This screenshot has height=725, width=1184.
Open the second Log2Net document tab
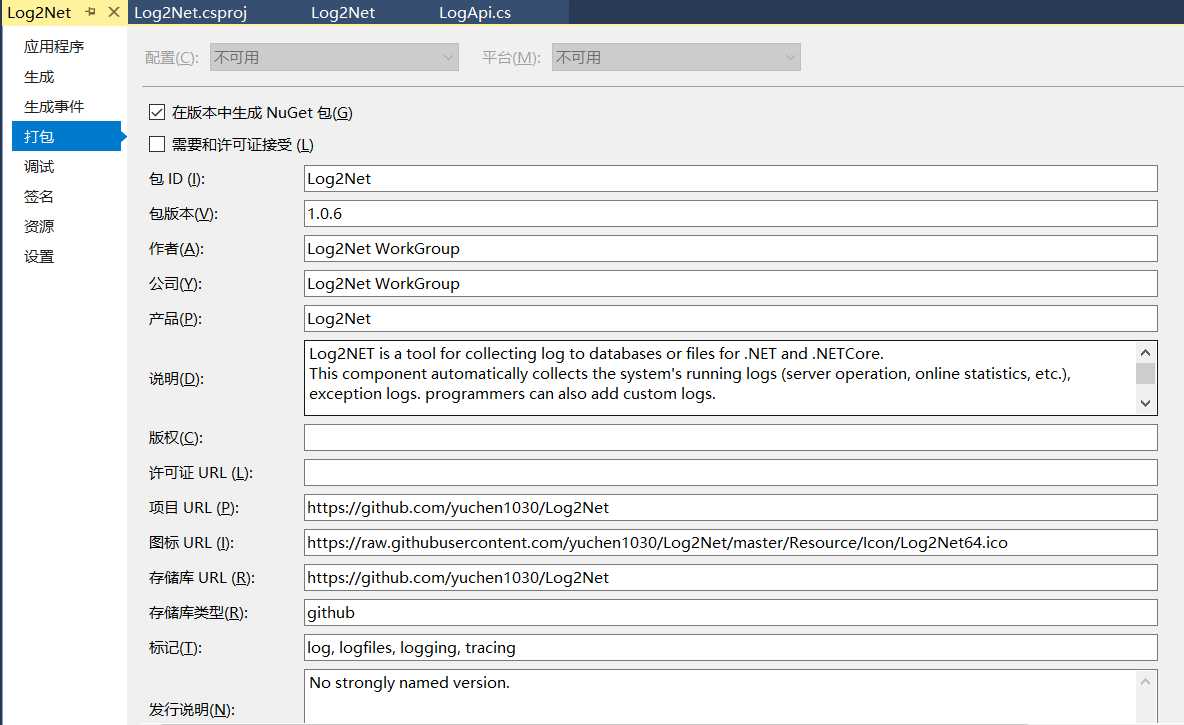tap(343, 13)
